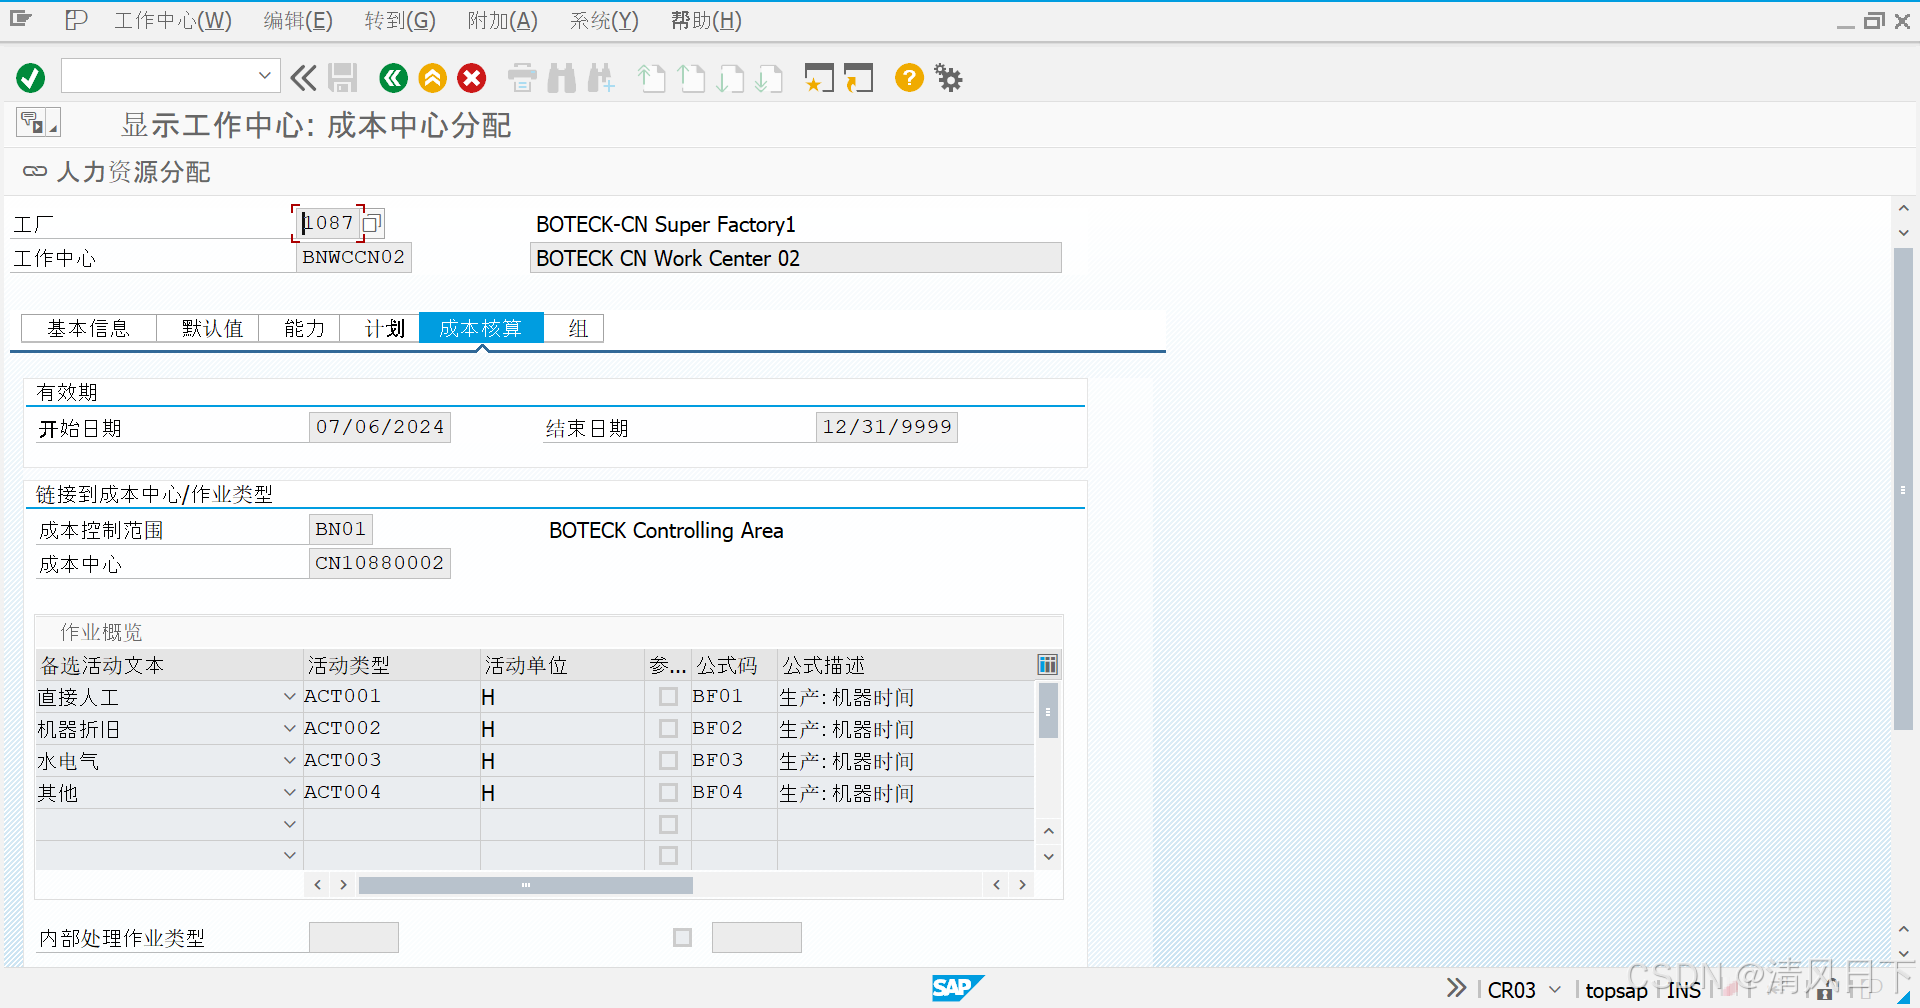
Task: Open the 工作中心(W) menu
Action: coord(173,21)
